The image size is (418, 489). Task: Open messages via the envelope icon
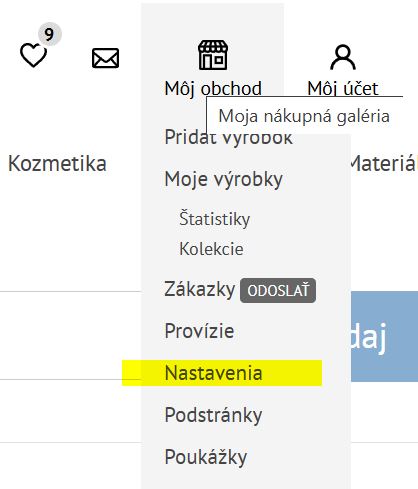click(x=105, y=58)
